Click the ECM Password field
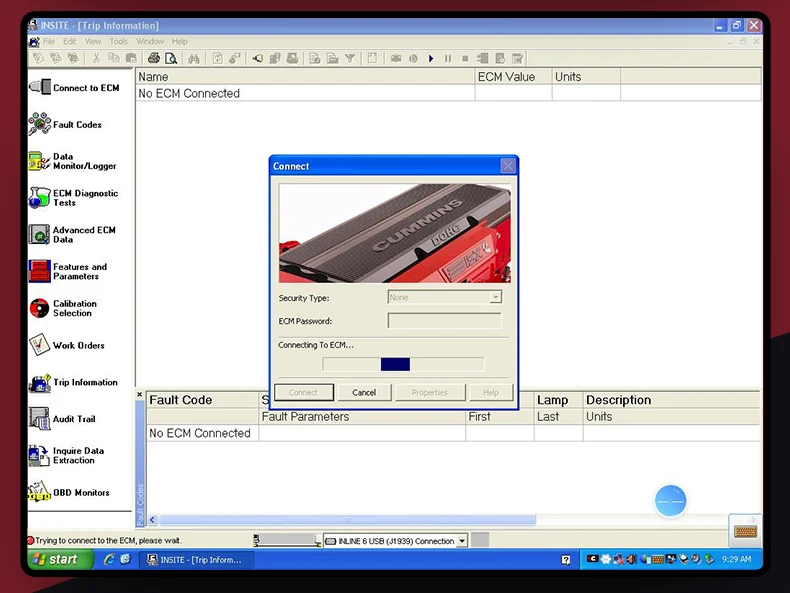The image size is (790, 593). (x=444, y=320)
